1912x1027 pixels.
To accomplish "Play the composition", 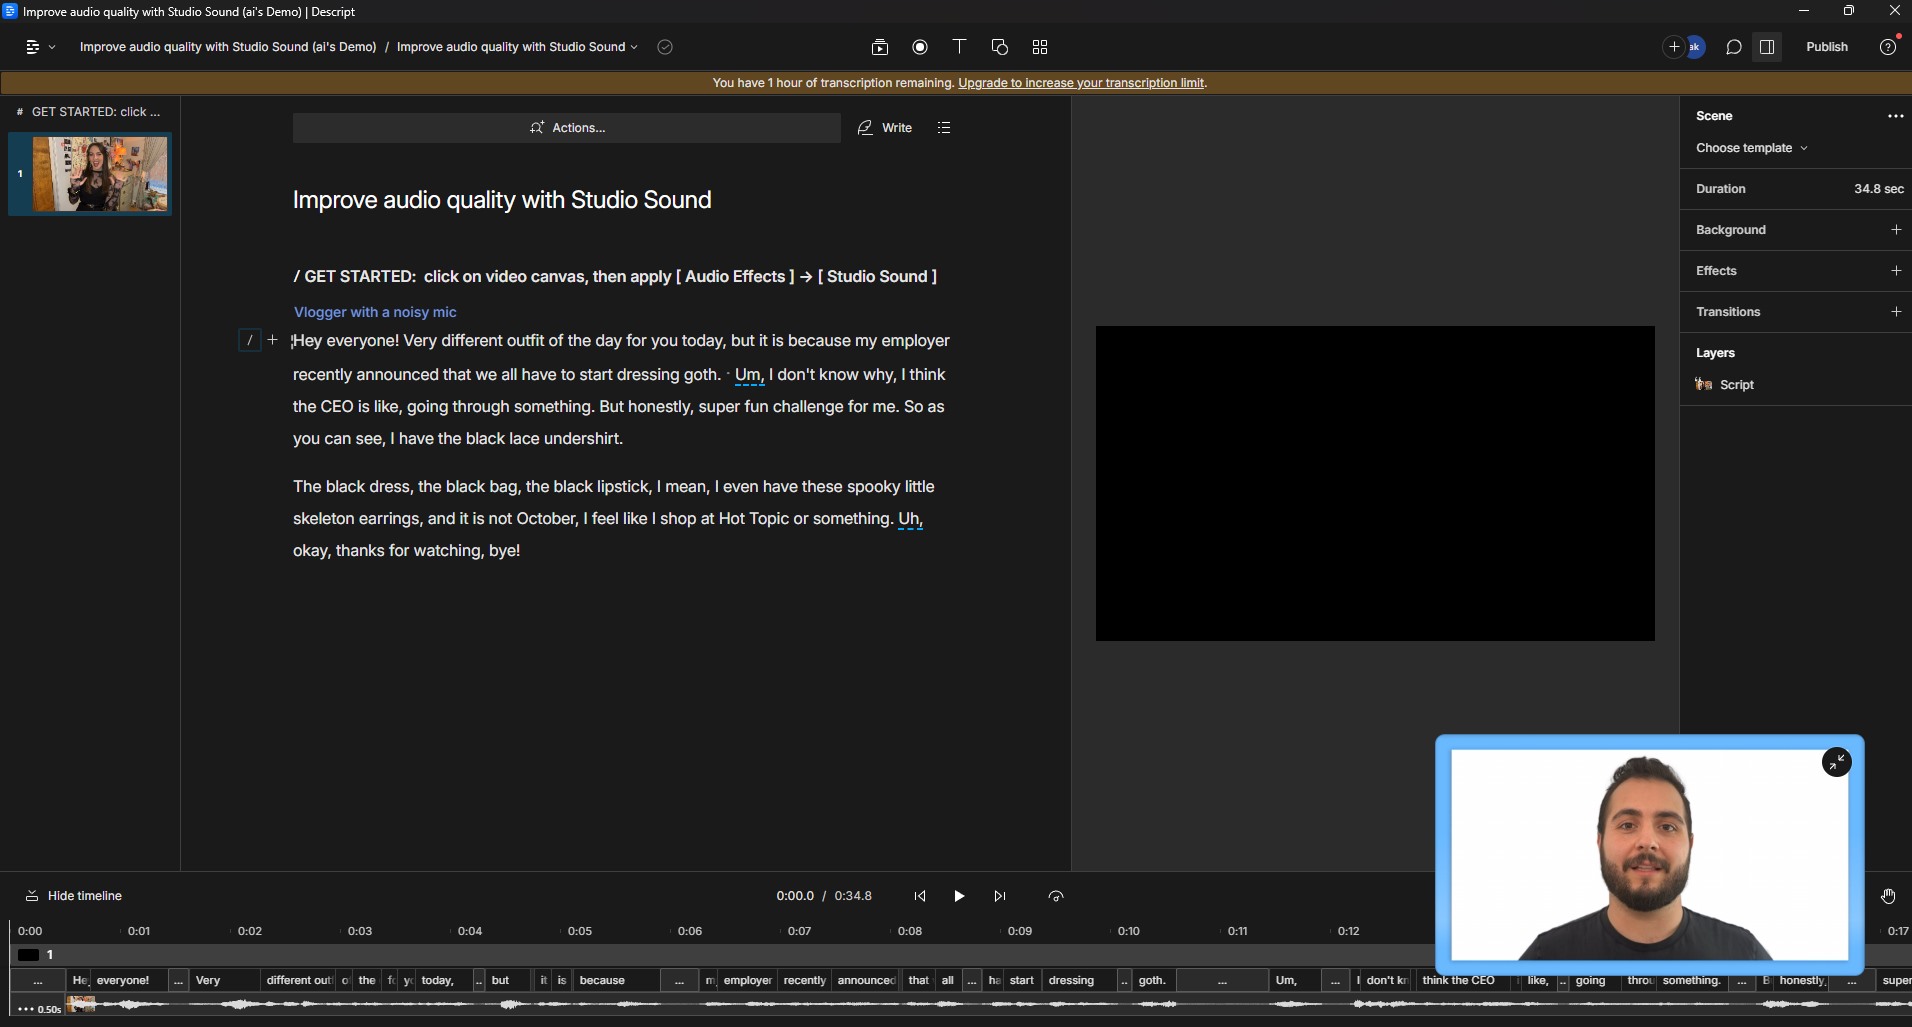I will [x=959, y=896].
